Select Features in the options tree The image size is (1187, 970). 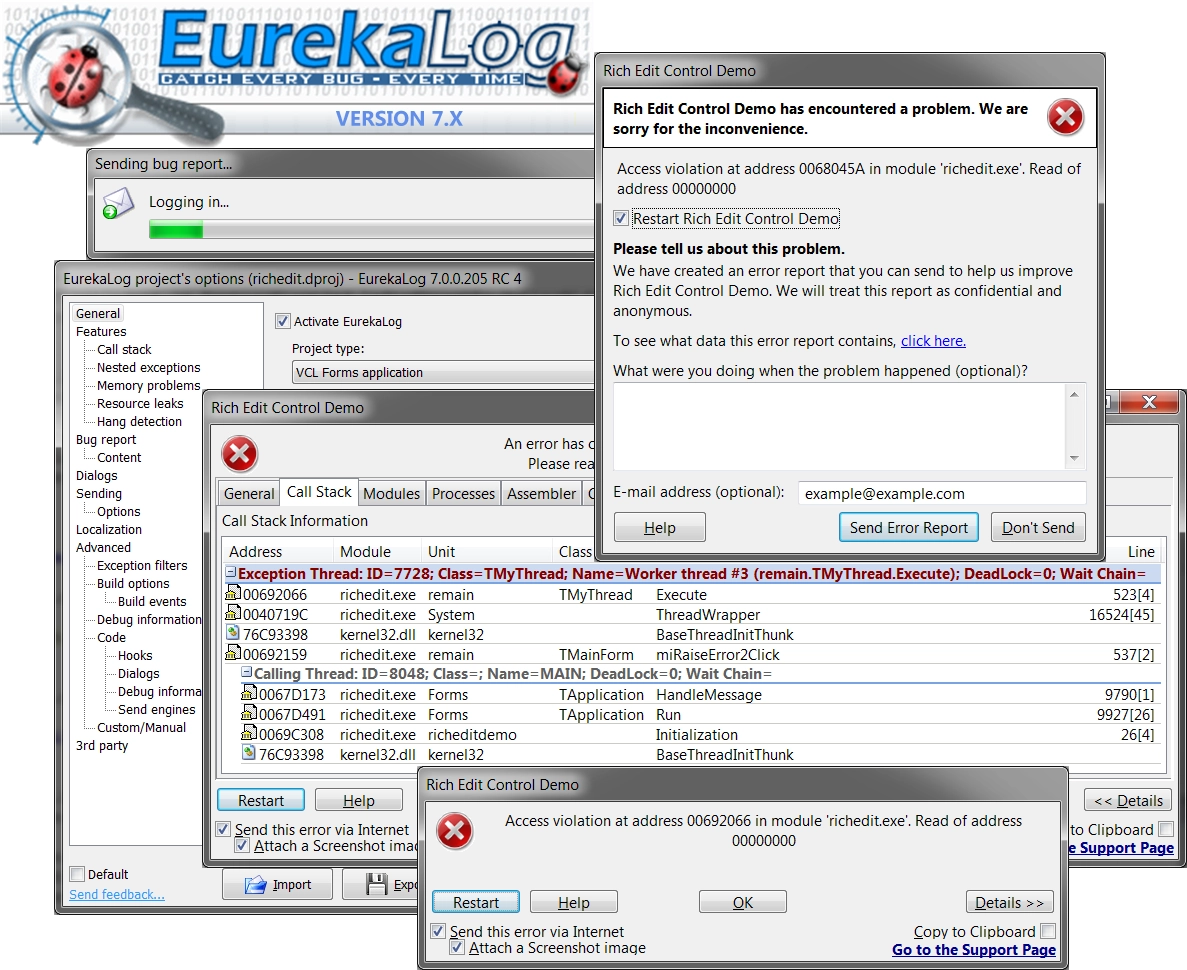tap(101, 332)
